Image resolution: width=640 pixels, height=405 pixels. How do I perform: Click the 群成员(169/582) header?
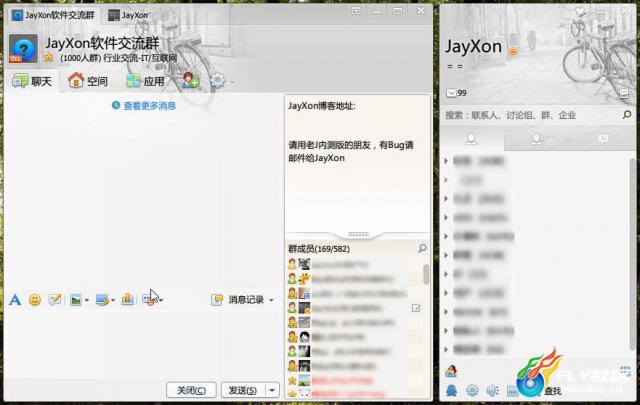click(x=319, y=249)
